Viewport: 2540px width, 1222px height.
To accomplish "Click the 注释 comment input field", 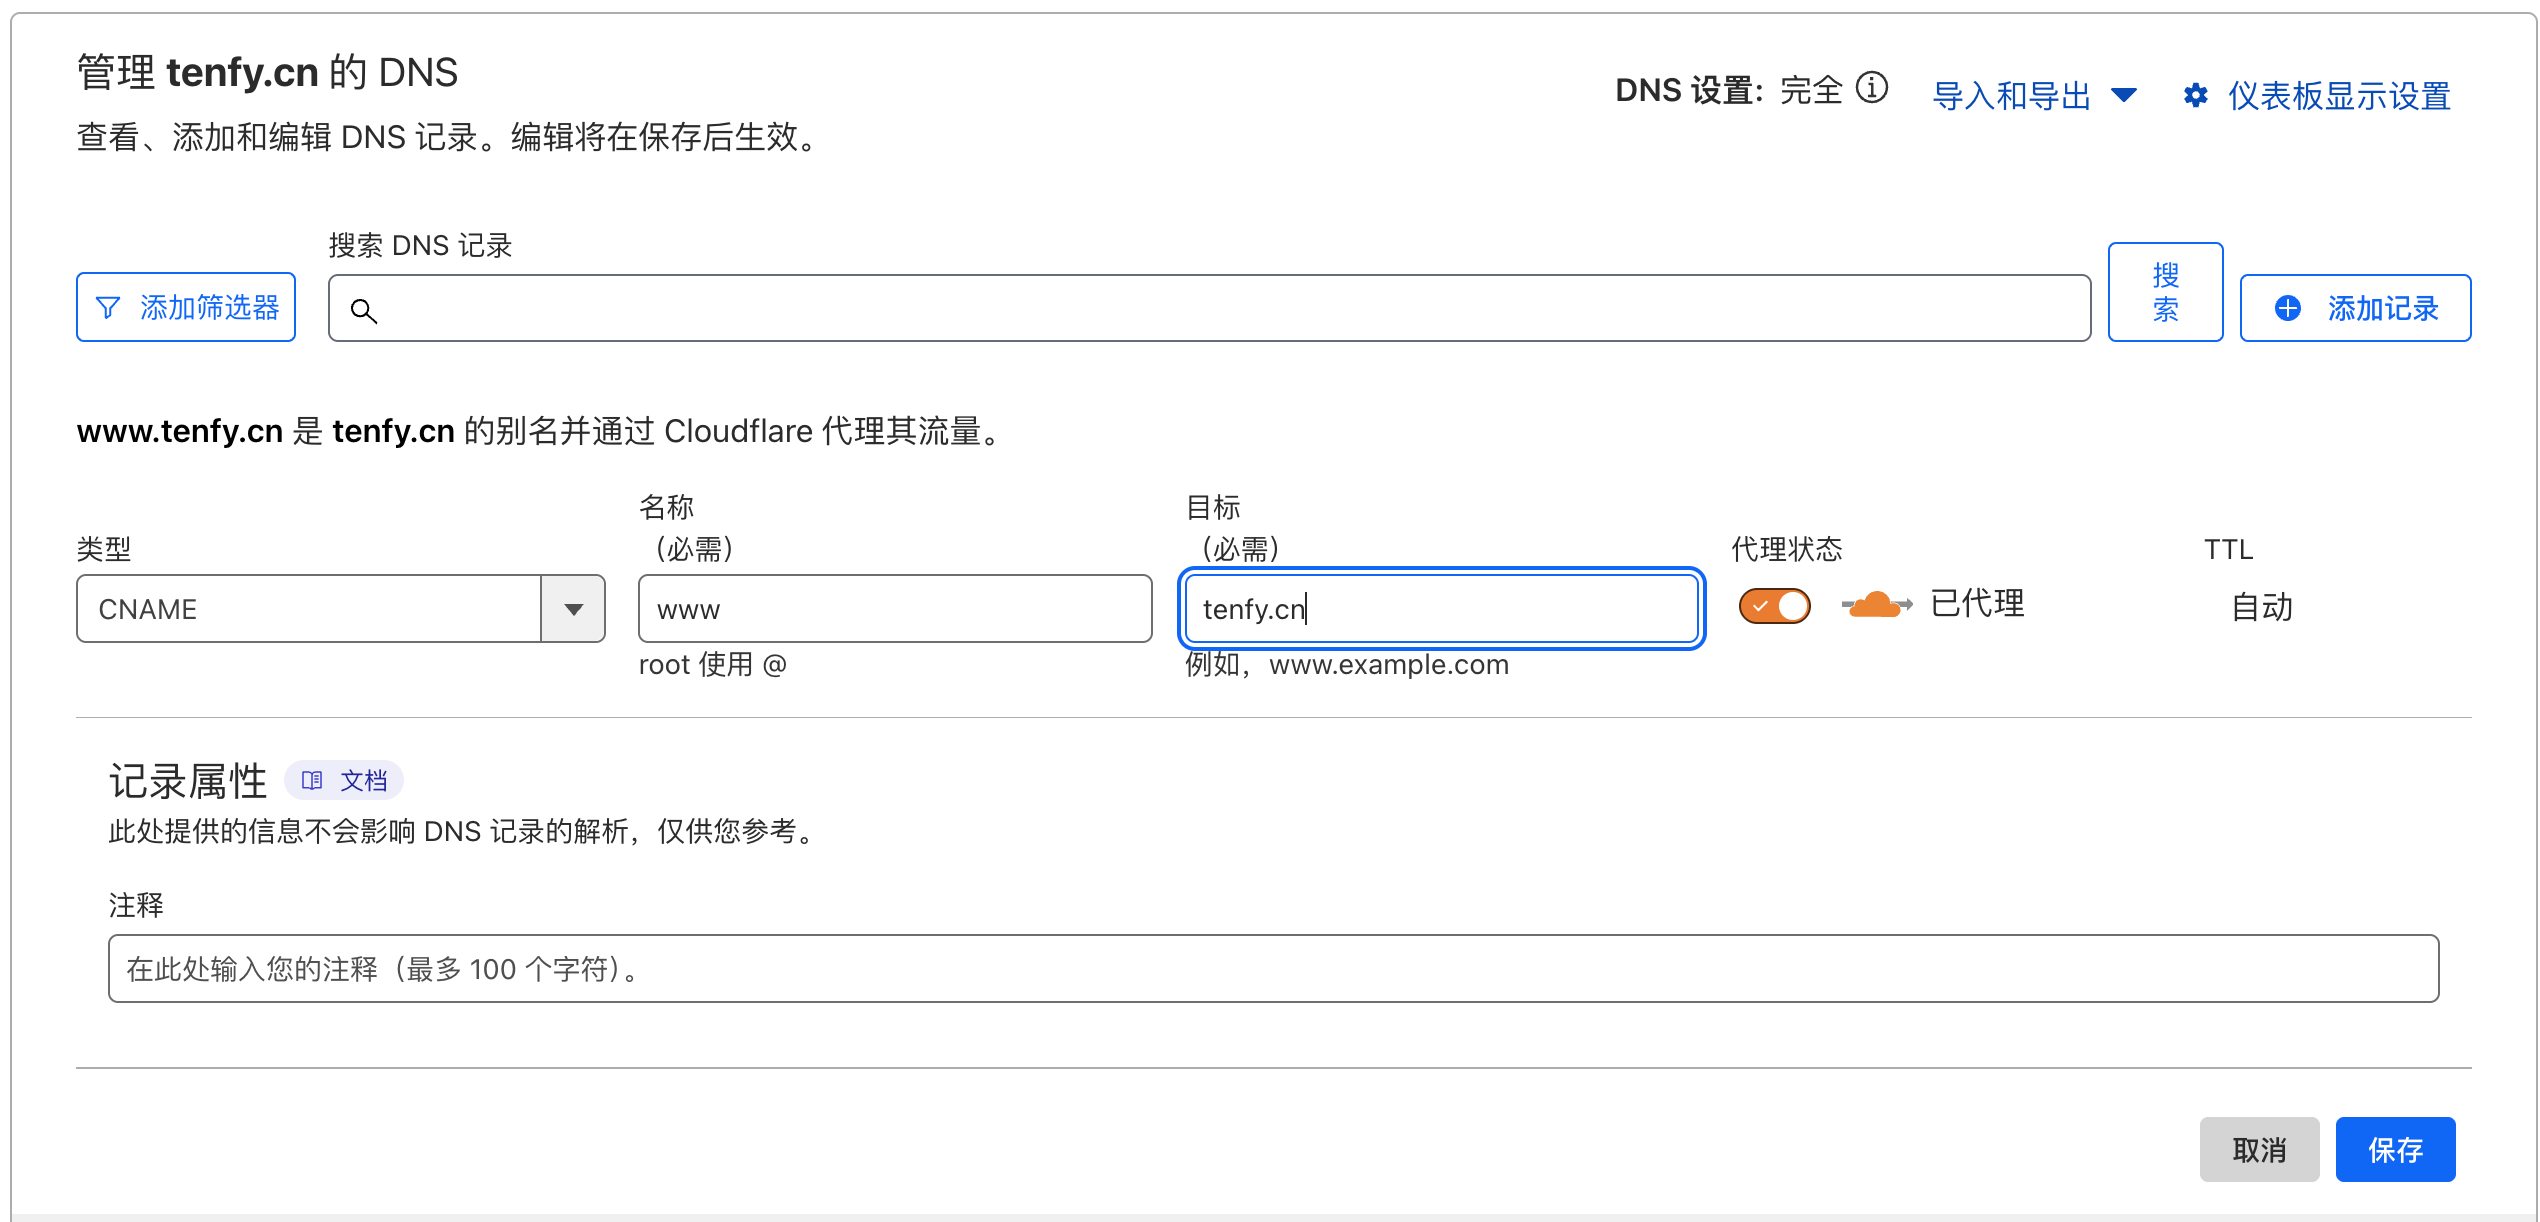I will point(1273,968).
